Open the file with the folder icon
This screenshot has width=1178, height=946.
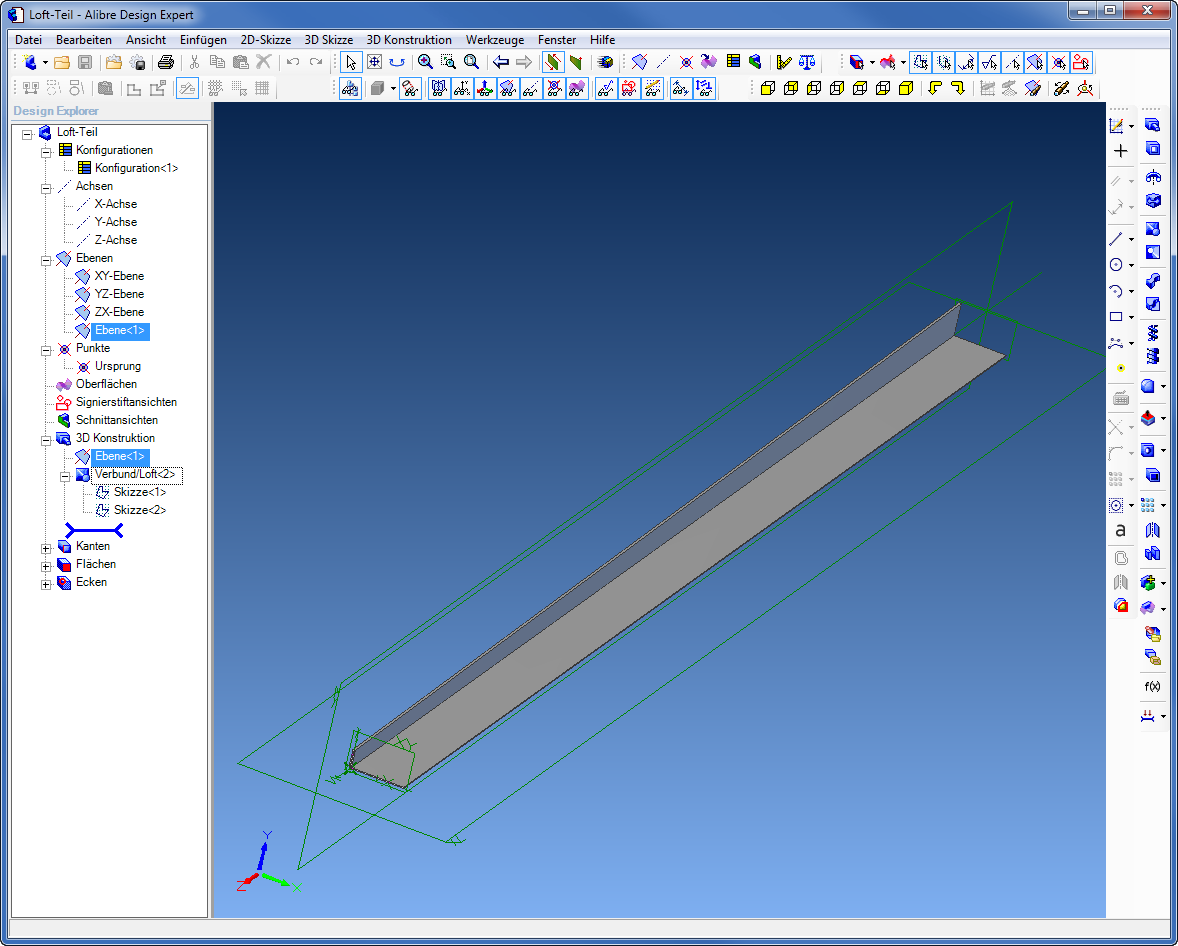(x=62, y=62)
